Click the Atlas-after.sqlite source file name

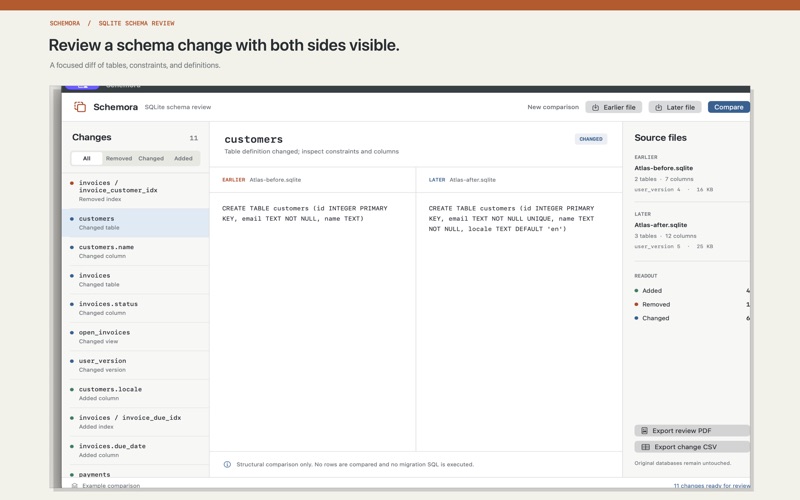[x=661, y=225]
